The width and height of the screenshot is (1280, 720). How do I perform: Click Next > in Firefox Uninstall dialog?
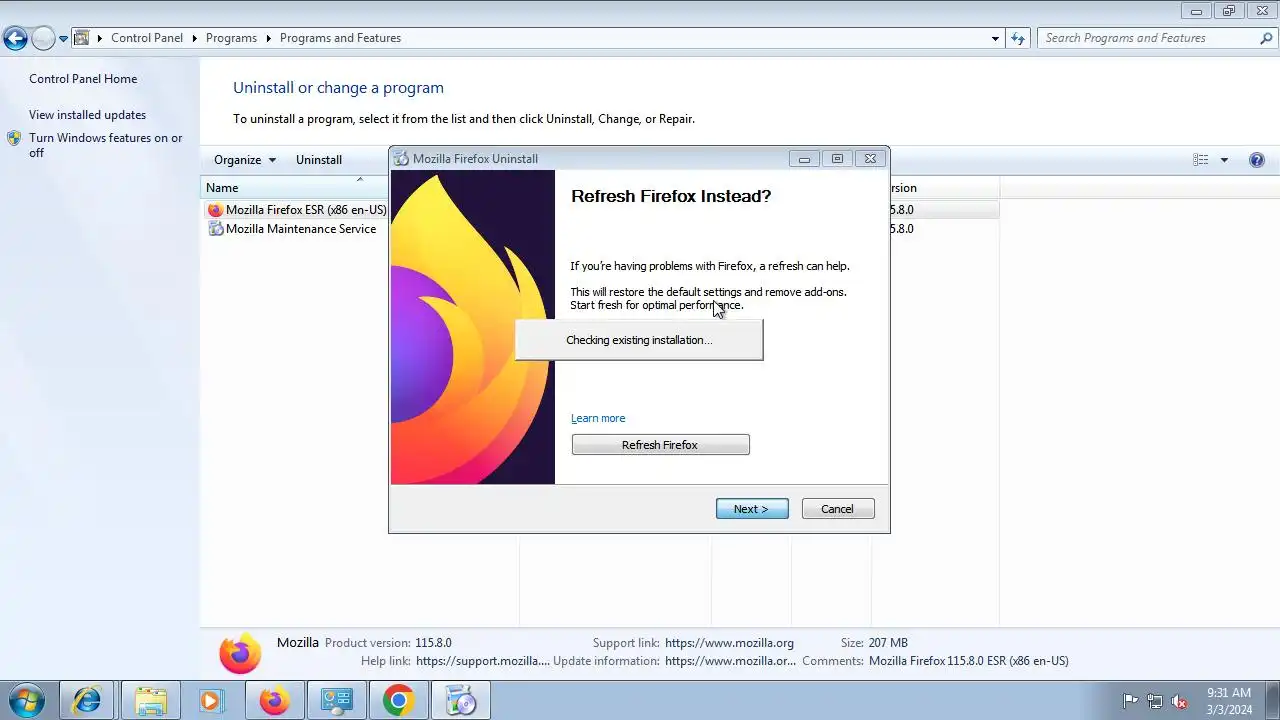pyautogui.click(x=752, y=509)
